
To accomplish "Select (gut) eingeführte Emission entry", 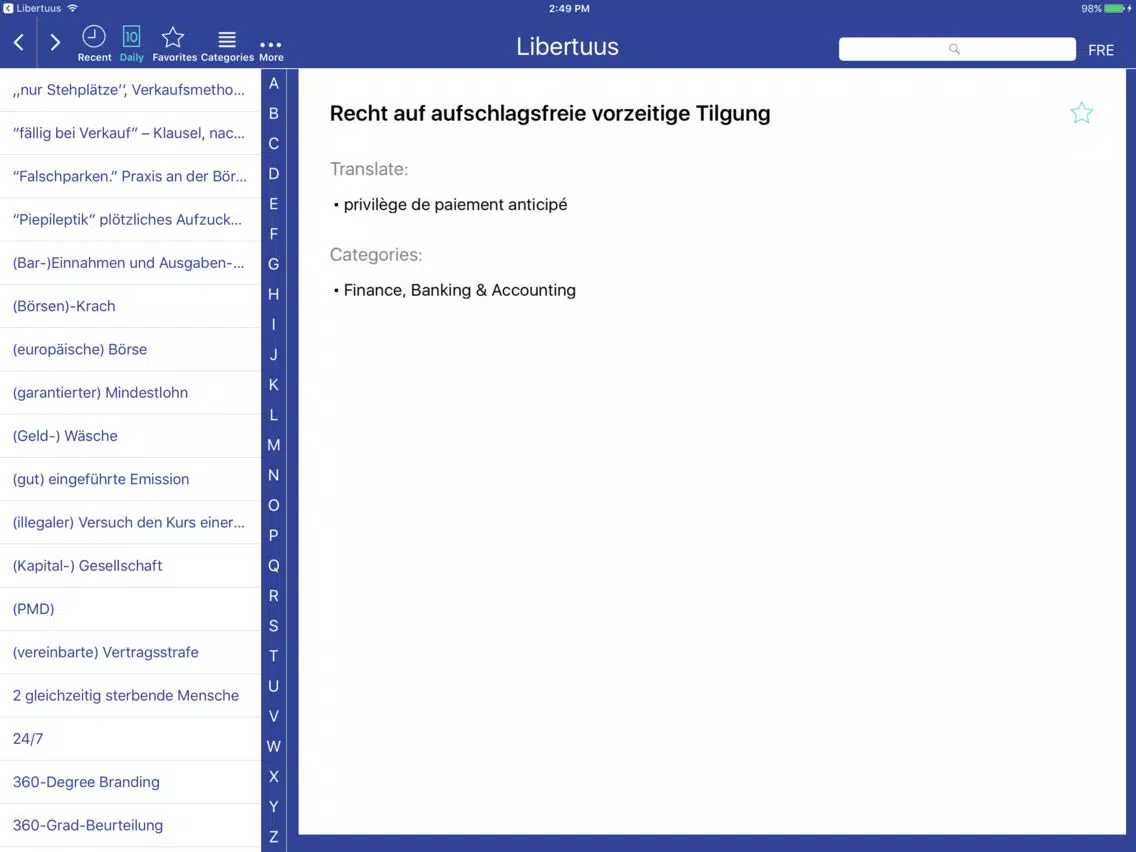I will pyautogui.click(x=130, y=479).
